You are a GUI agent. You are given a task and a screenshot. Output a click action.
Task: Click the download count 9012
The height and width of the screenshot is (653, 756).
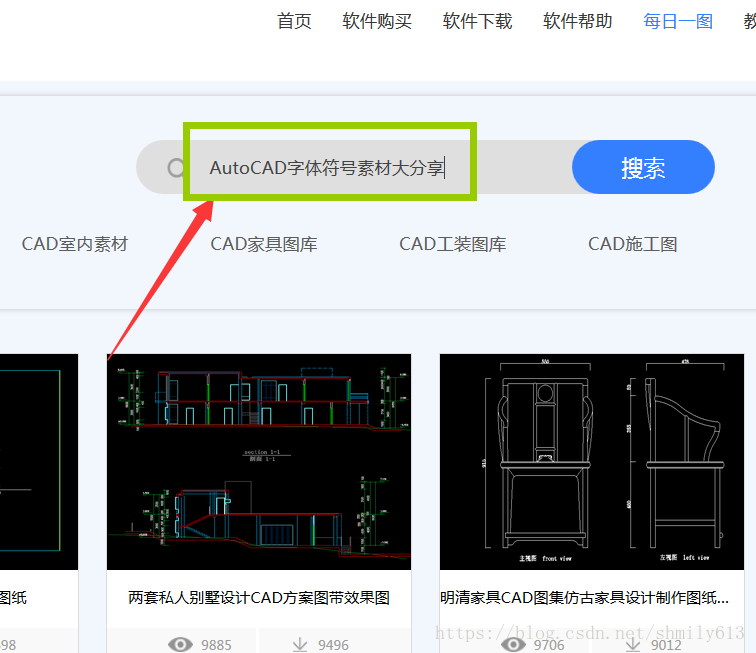click(x=666, y=645)
